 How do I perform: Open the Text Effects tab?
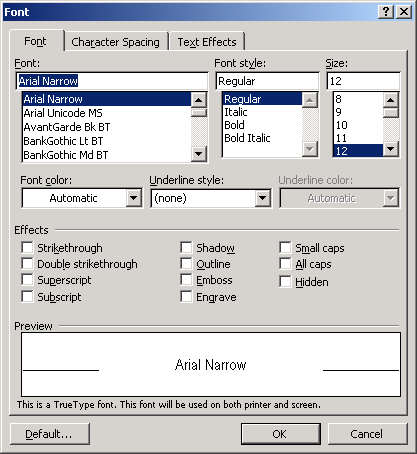pos(207,42)
